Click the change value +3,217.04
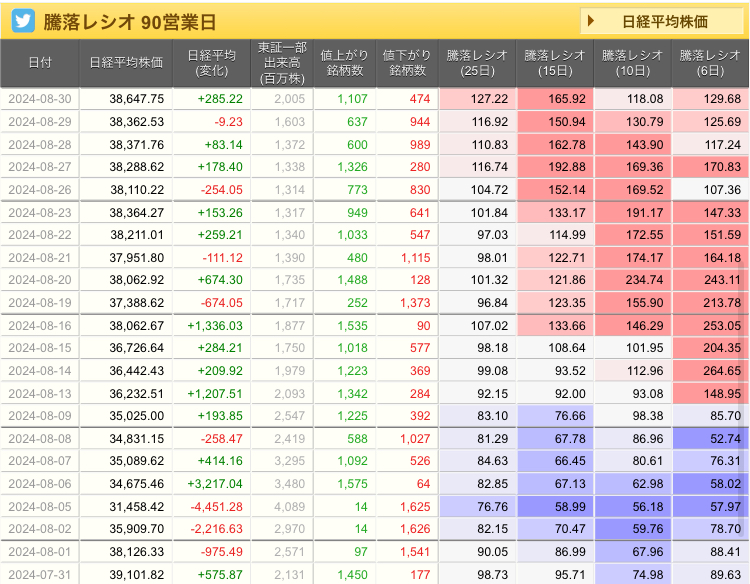This screenshot has height=584, width=750. (x=215, y=484)
